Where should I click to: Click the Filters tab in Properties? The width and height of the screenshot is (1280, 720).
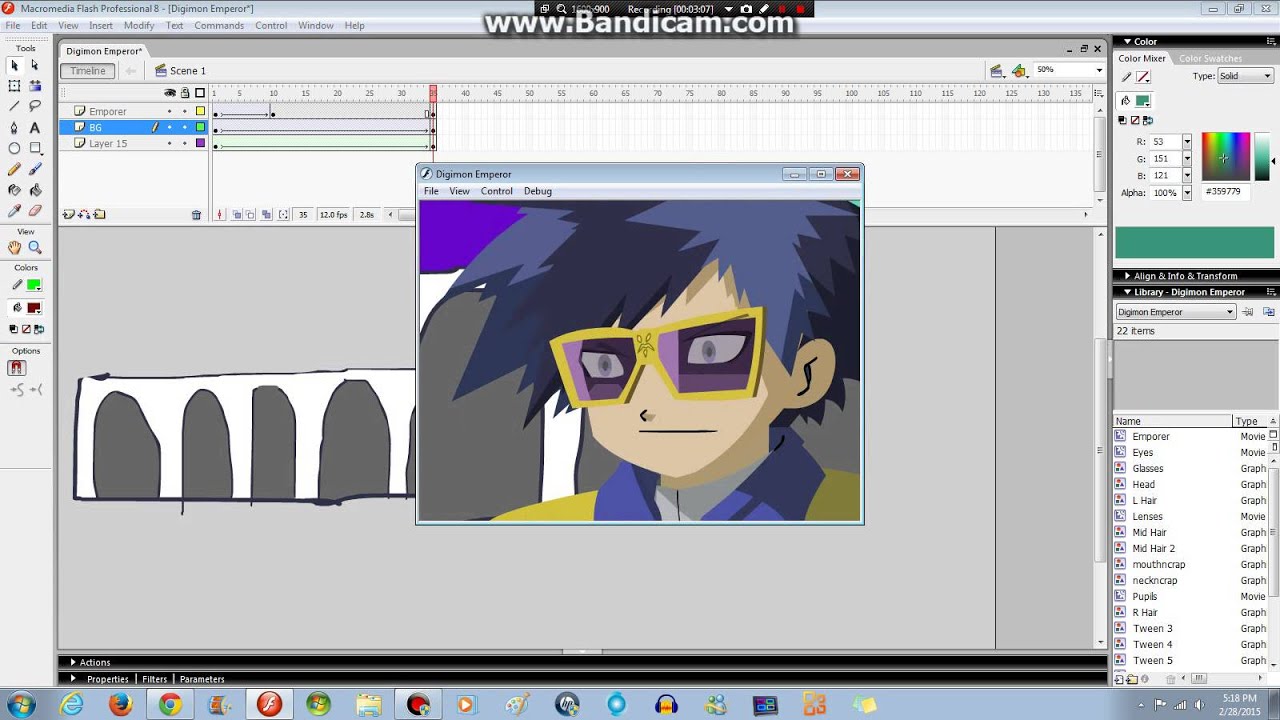[154, 679]
